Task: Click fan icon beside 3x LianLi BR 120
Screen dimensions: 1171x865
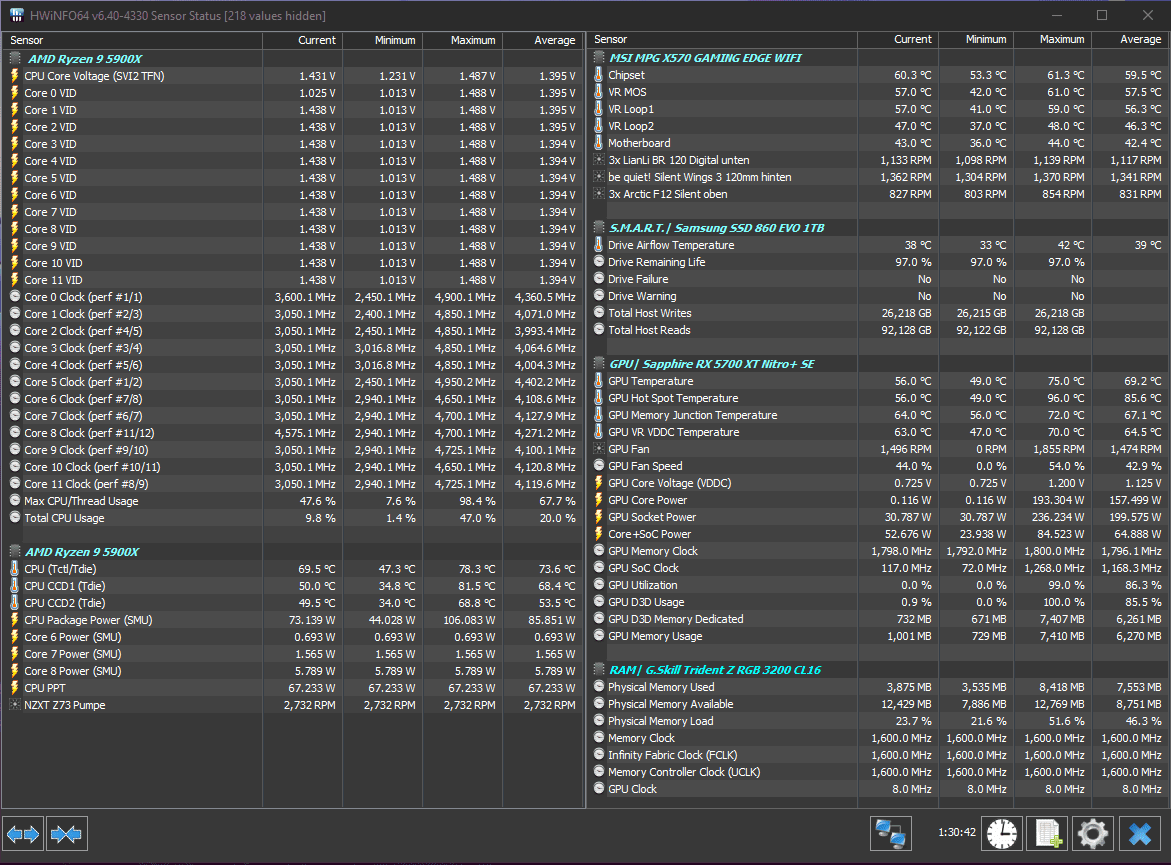Action: (x=599, y=160)
